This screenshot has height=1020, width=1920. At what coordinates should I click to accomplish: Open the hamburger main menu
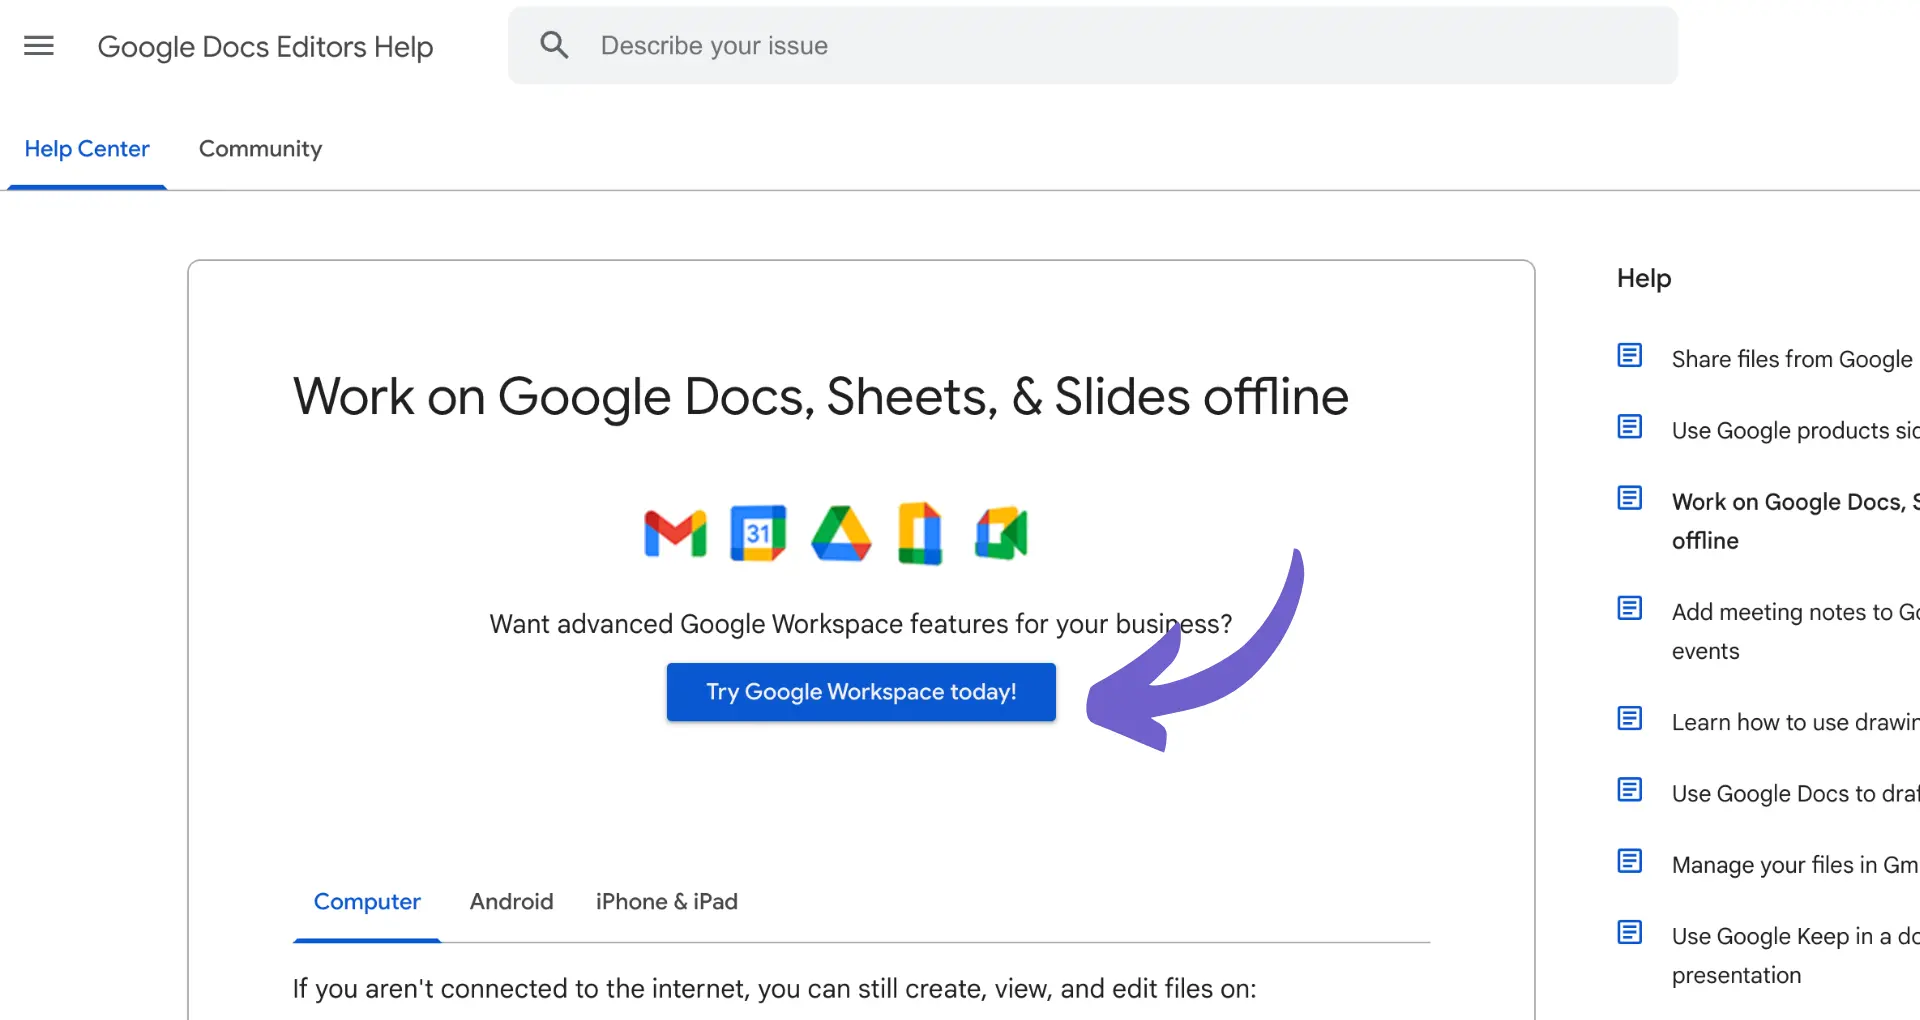[39, 46]
